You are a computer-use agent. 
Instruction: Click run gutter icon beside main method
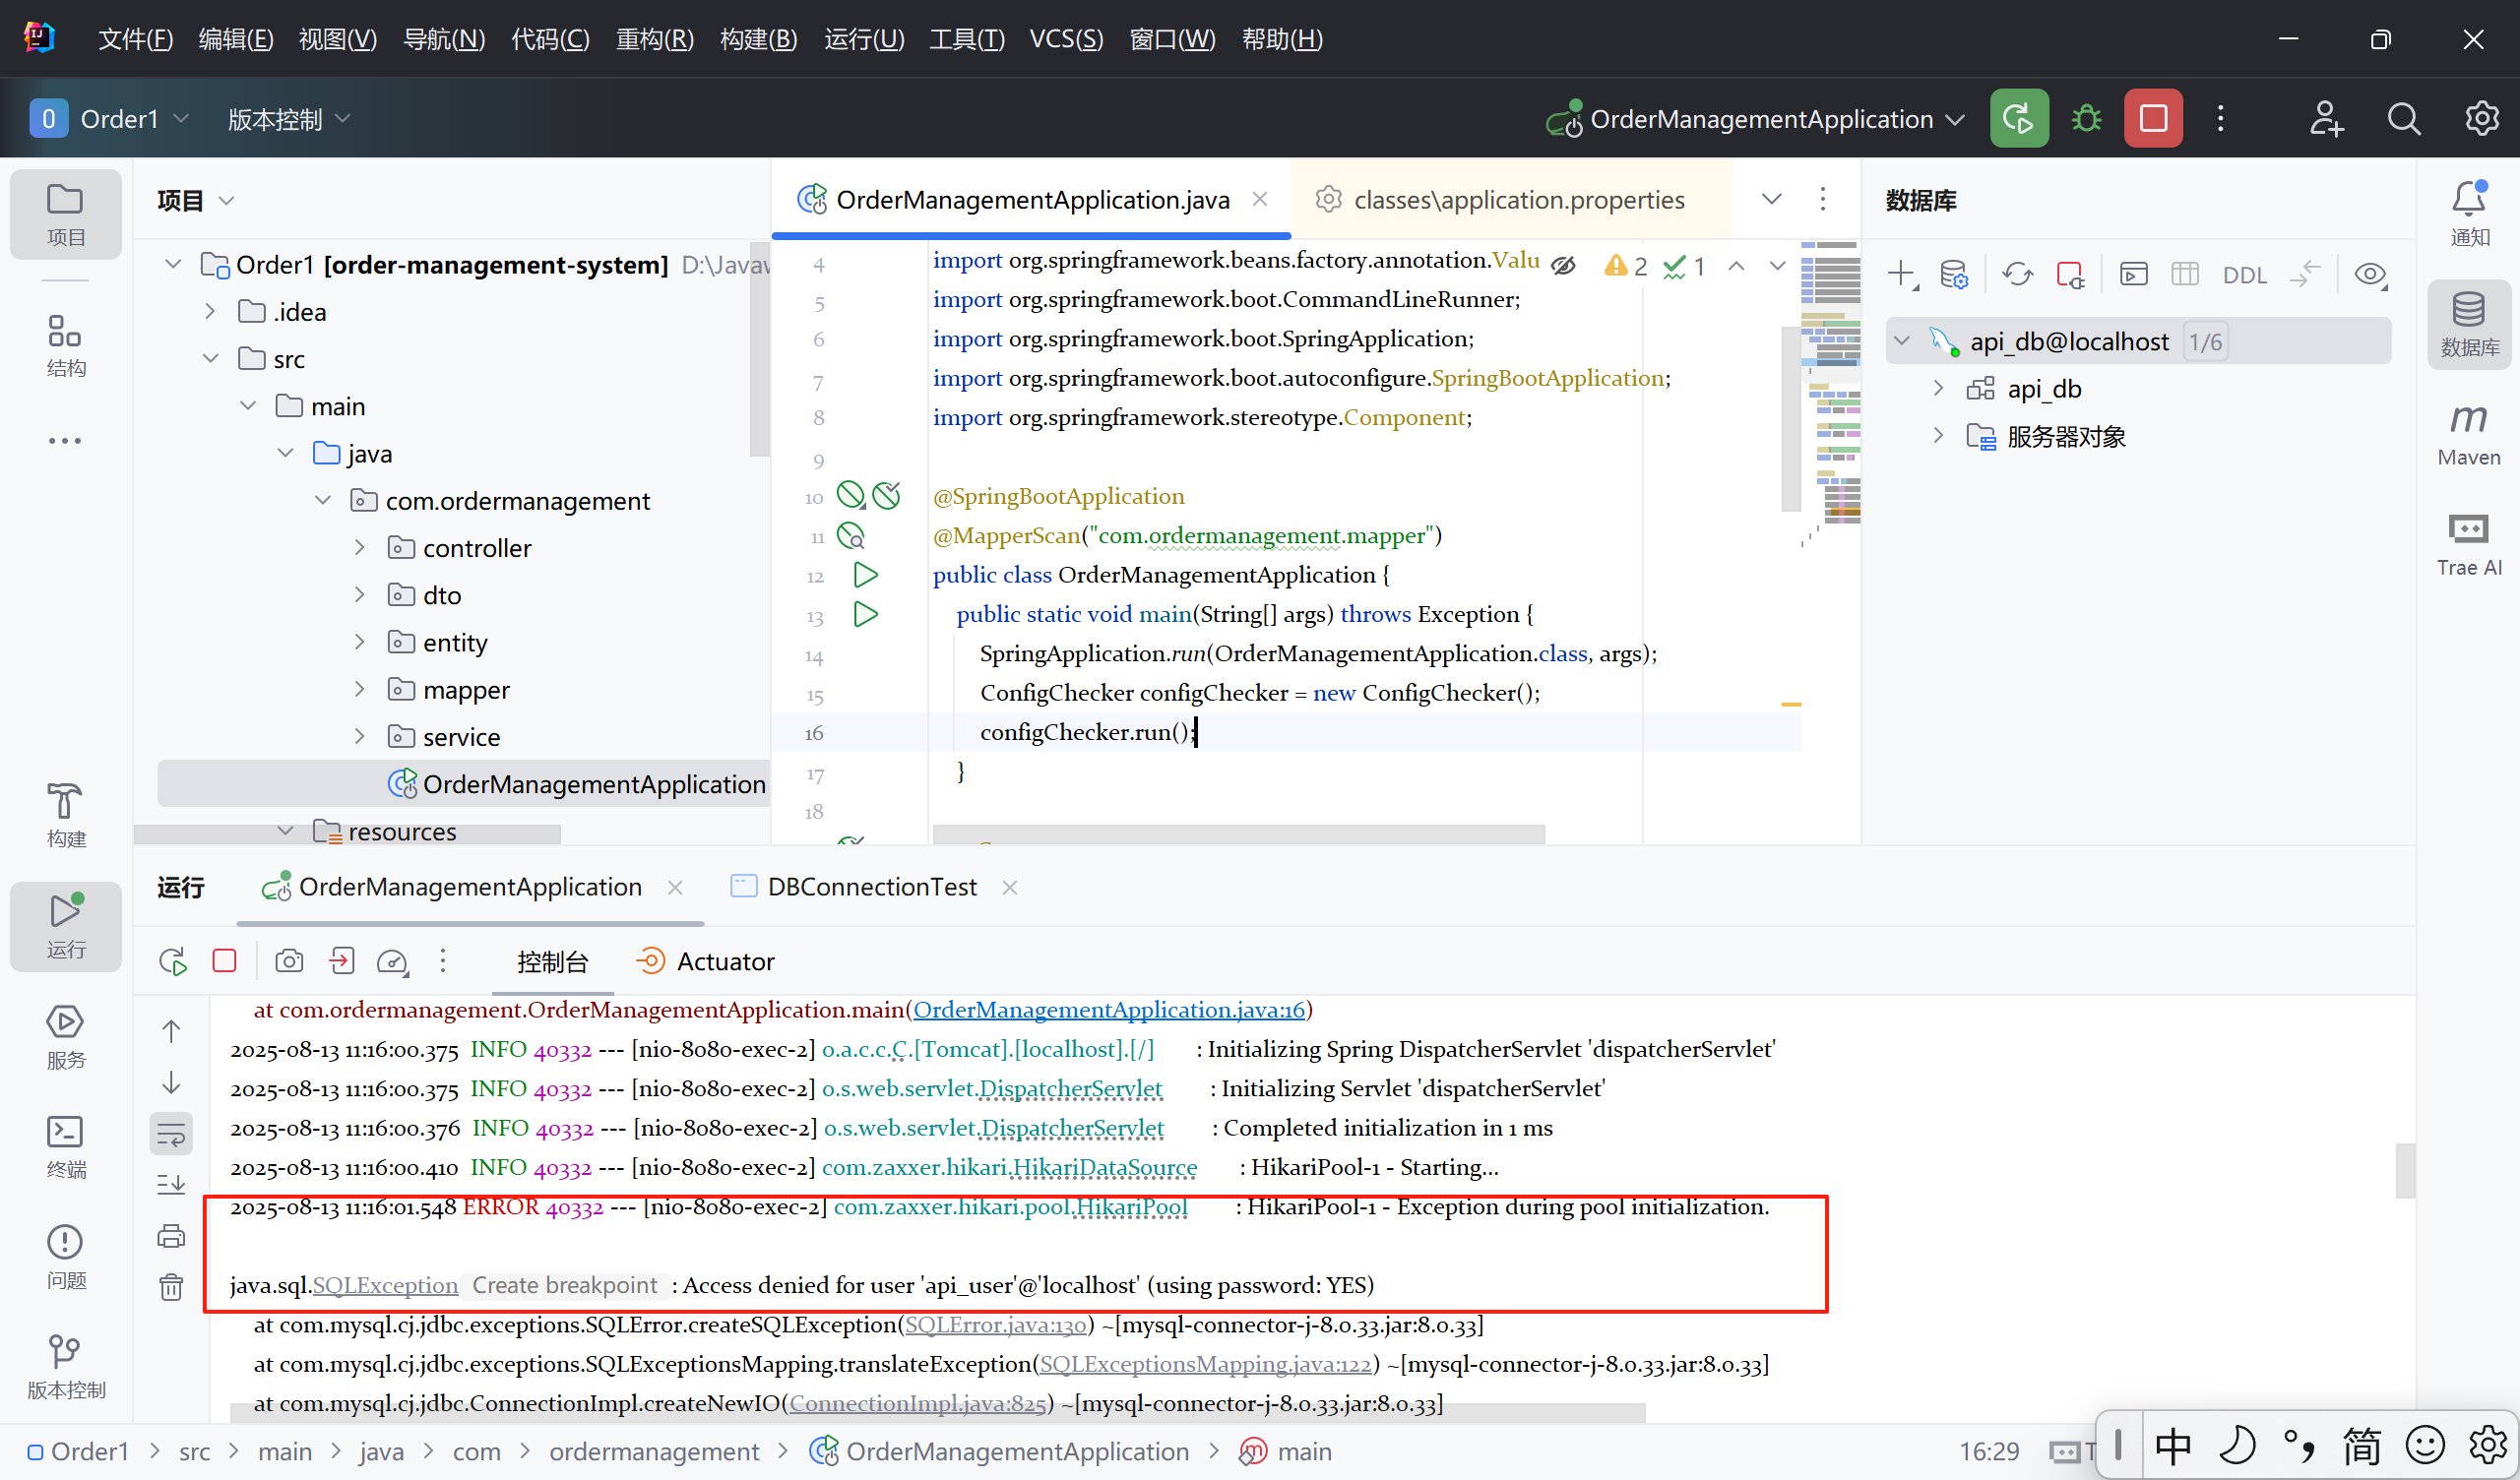(865, 613)
